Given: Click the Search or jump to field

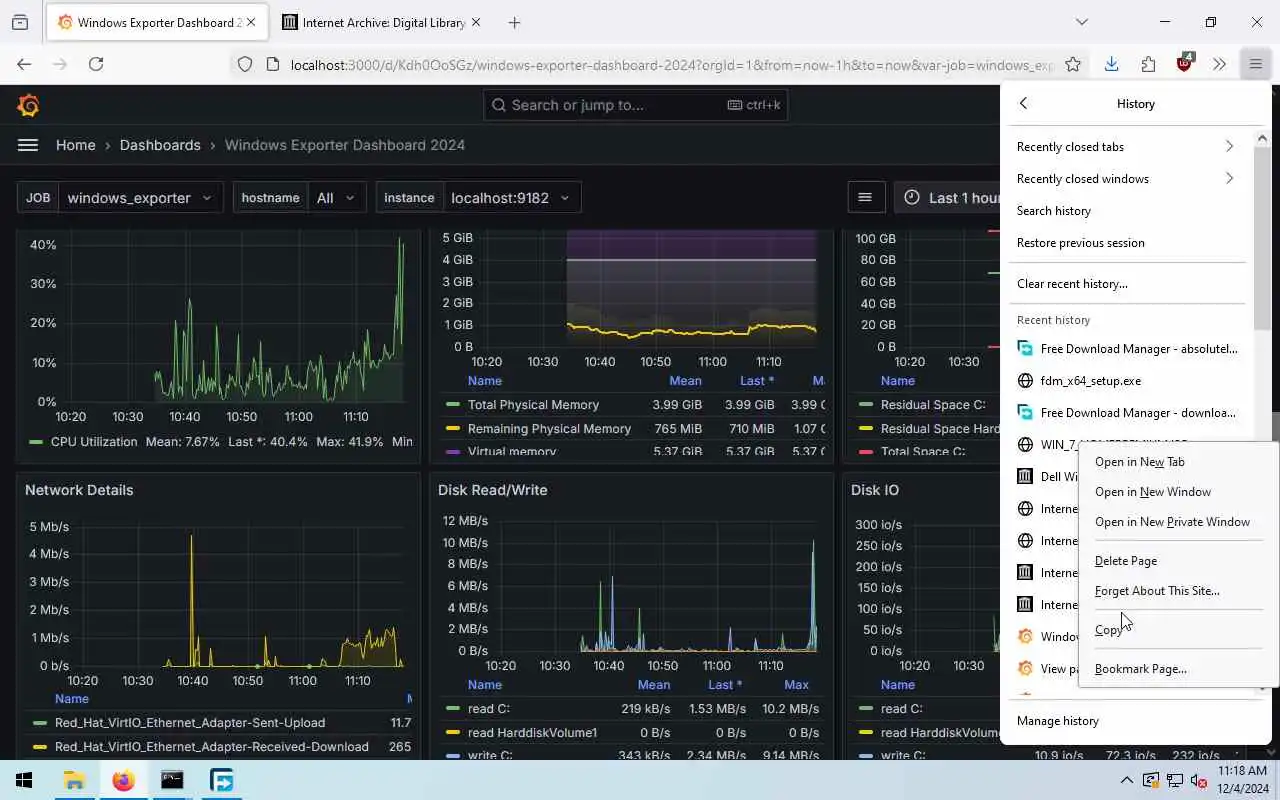Looking at the screenshot, I should 636,105.
